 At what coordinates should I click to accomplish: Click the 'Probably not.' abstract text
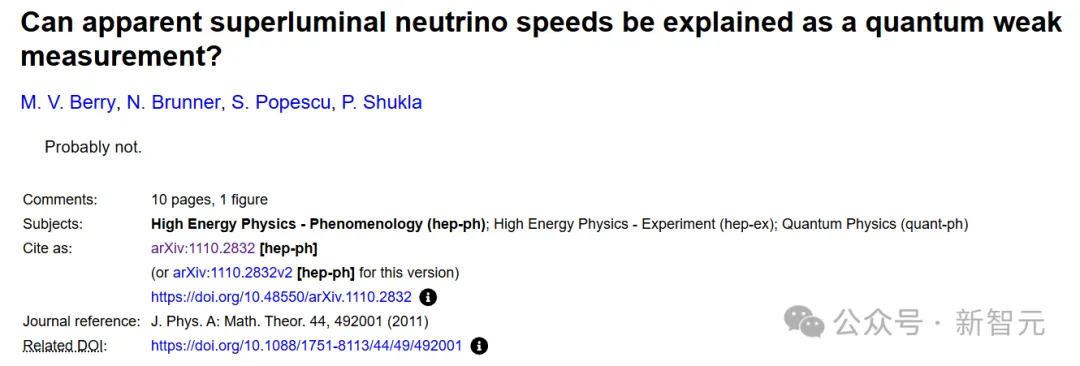point(94,148)
